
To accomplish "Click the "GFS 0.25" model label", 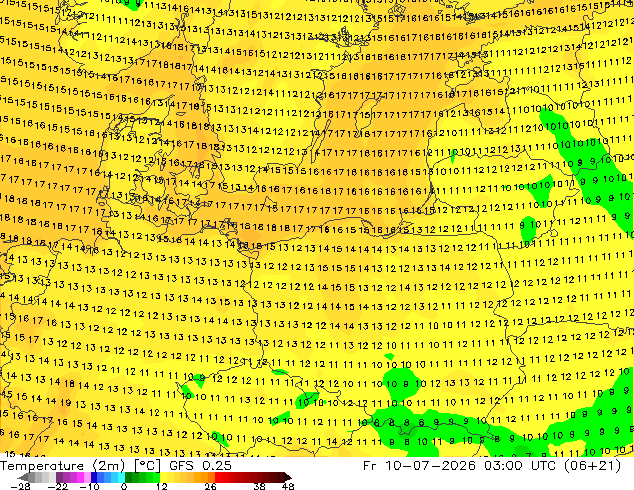I will [200, 466].
